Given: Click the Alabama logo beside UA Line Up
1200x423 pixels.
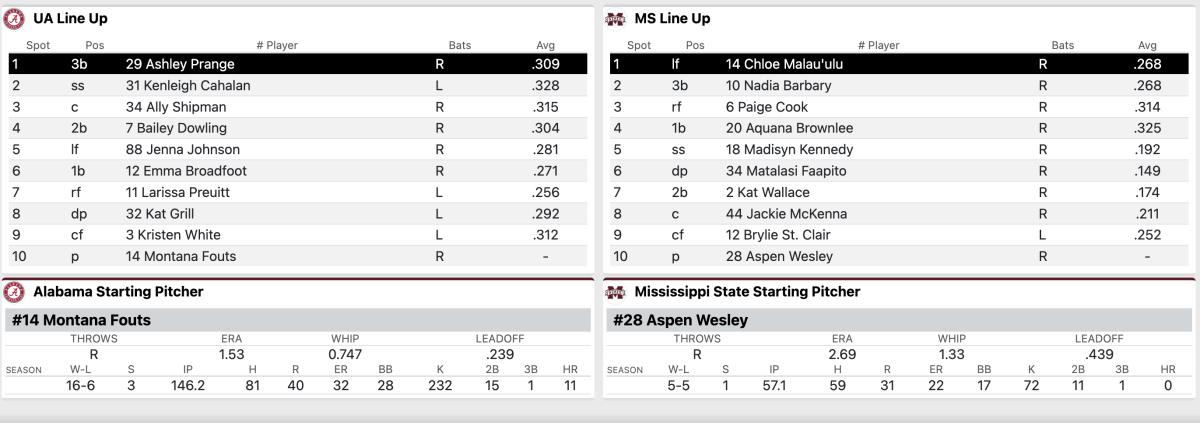Looking at the screenshot, I should click(15, 18).
